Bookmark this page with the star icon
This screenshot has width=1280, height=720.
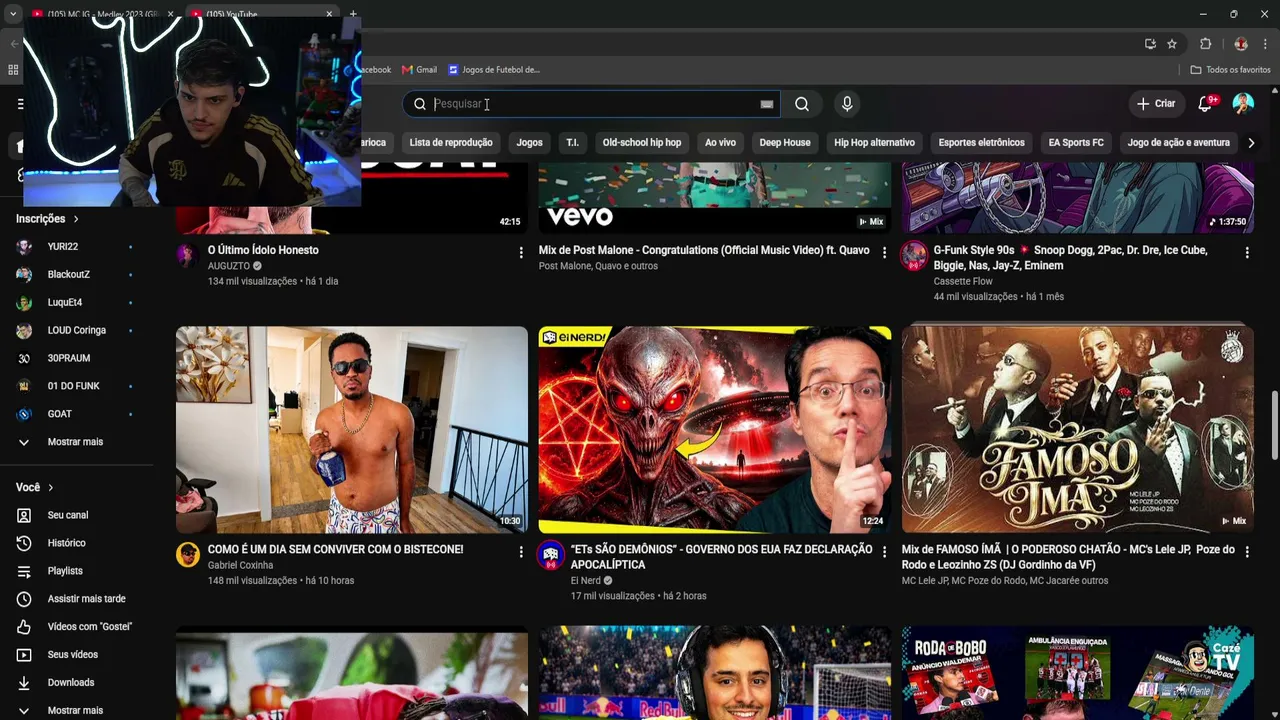click(1172, 44)
